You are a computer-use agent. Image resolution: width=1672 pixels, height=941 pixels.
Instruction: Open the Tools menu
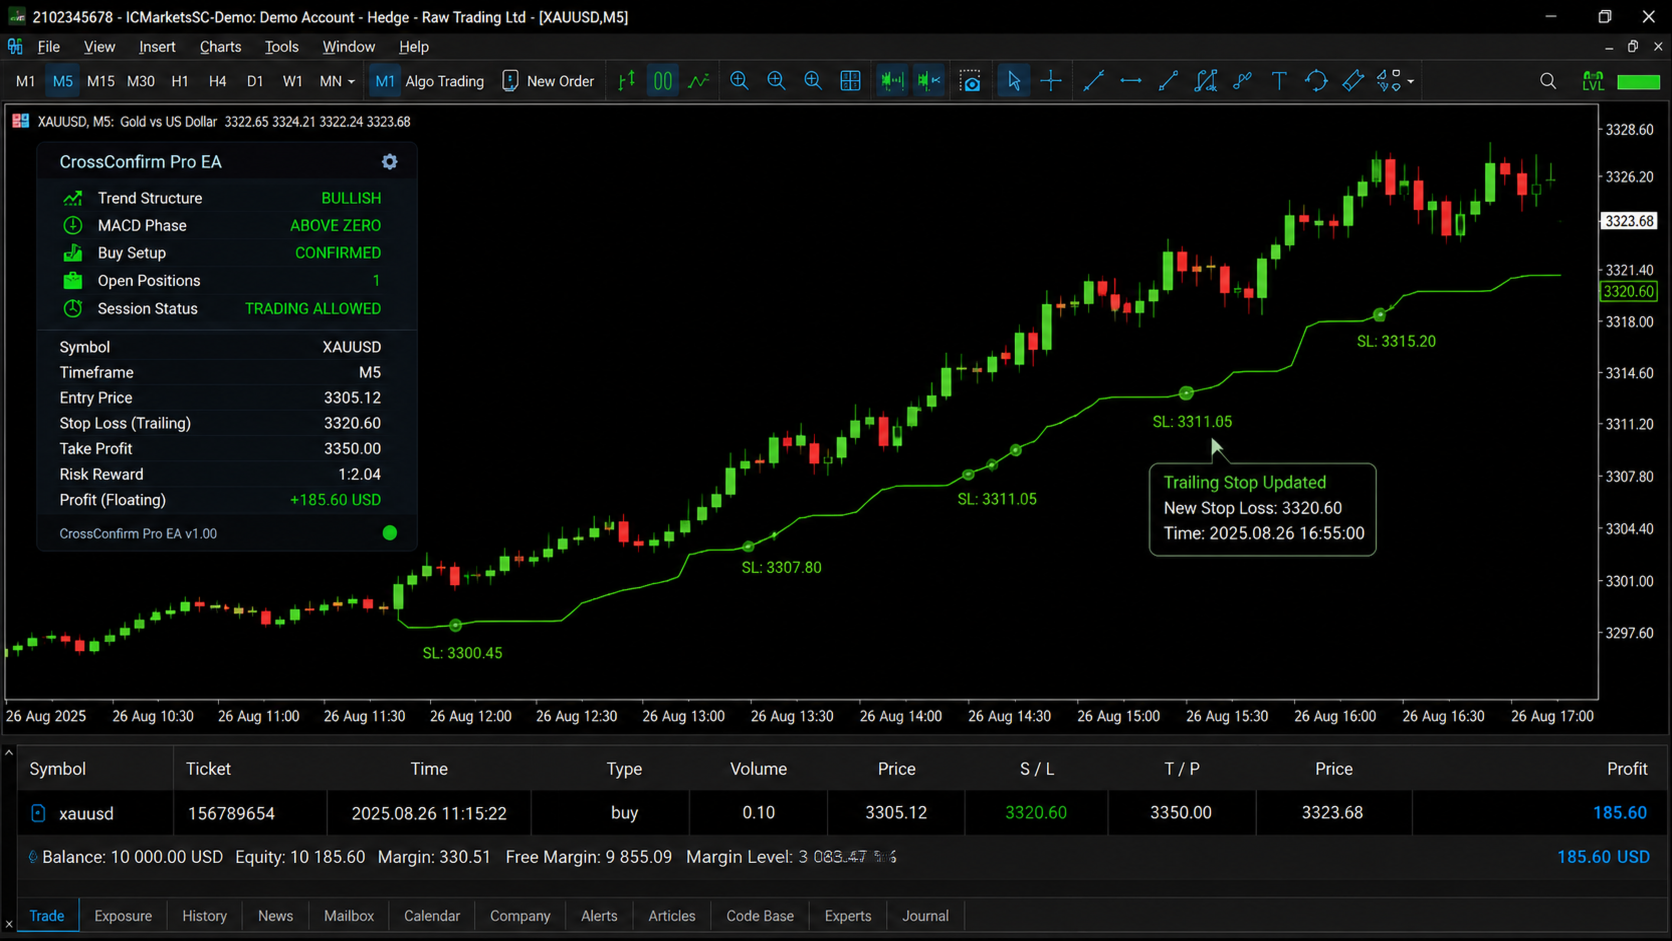pos(282,47)
